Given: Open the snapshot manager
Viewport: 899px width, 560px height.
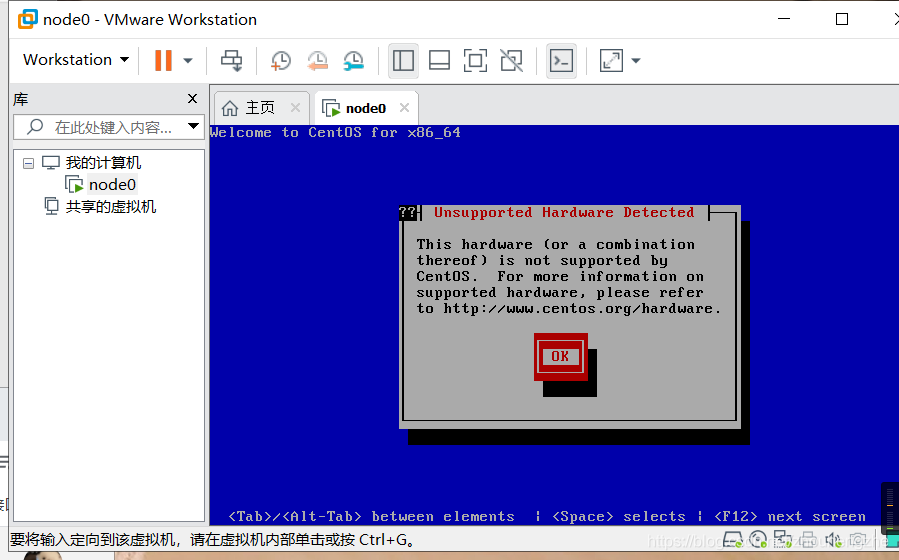Looking at the screenshot, I should click(x=354, y=60).
